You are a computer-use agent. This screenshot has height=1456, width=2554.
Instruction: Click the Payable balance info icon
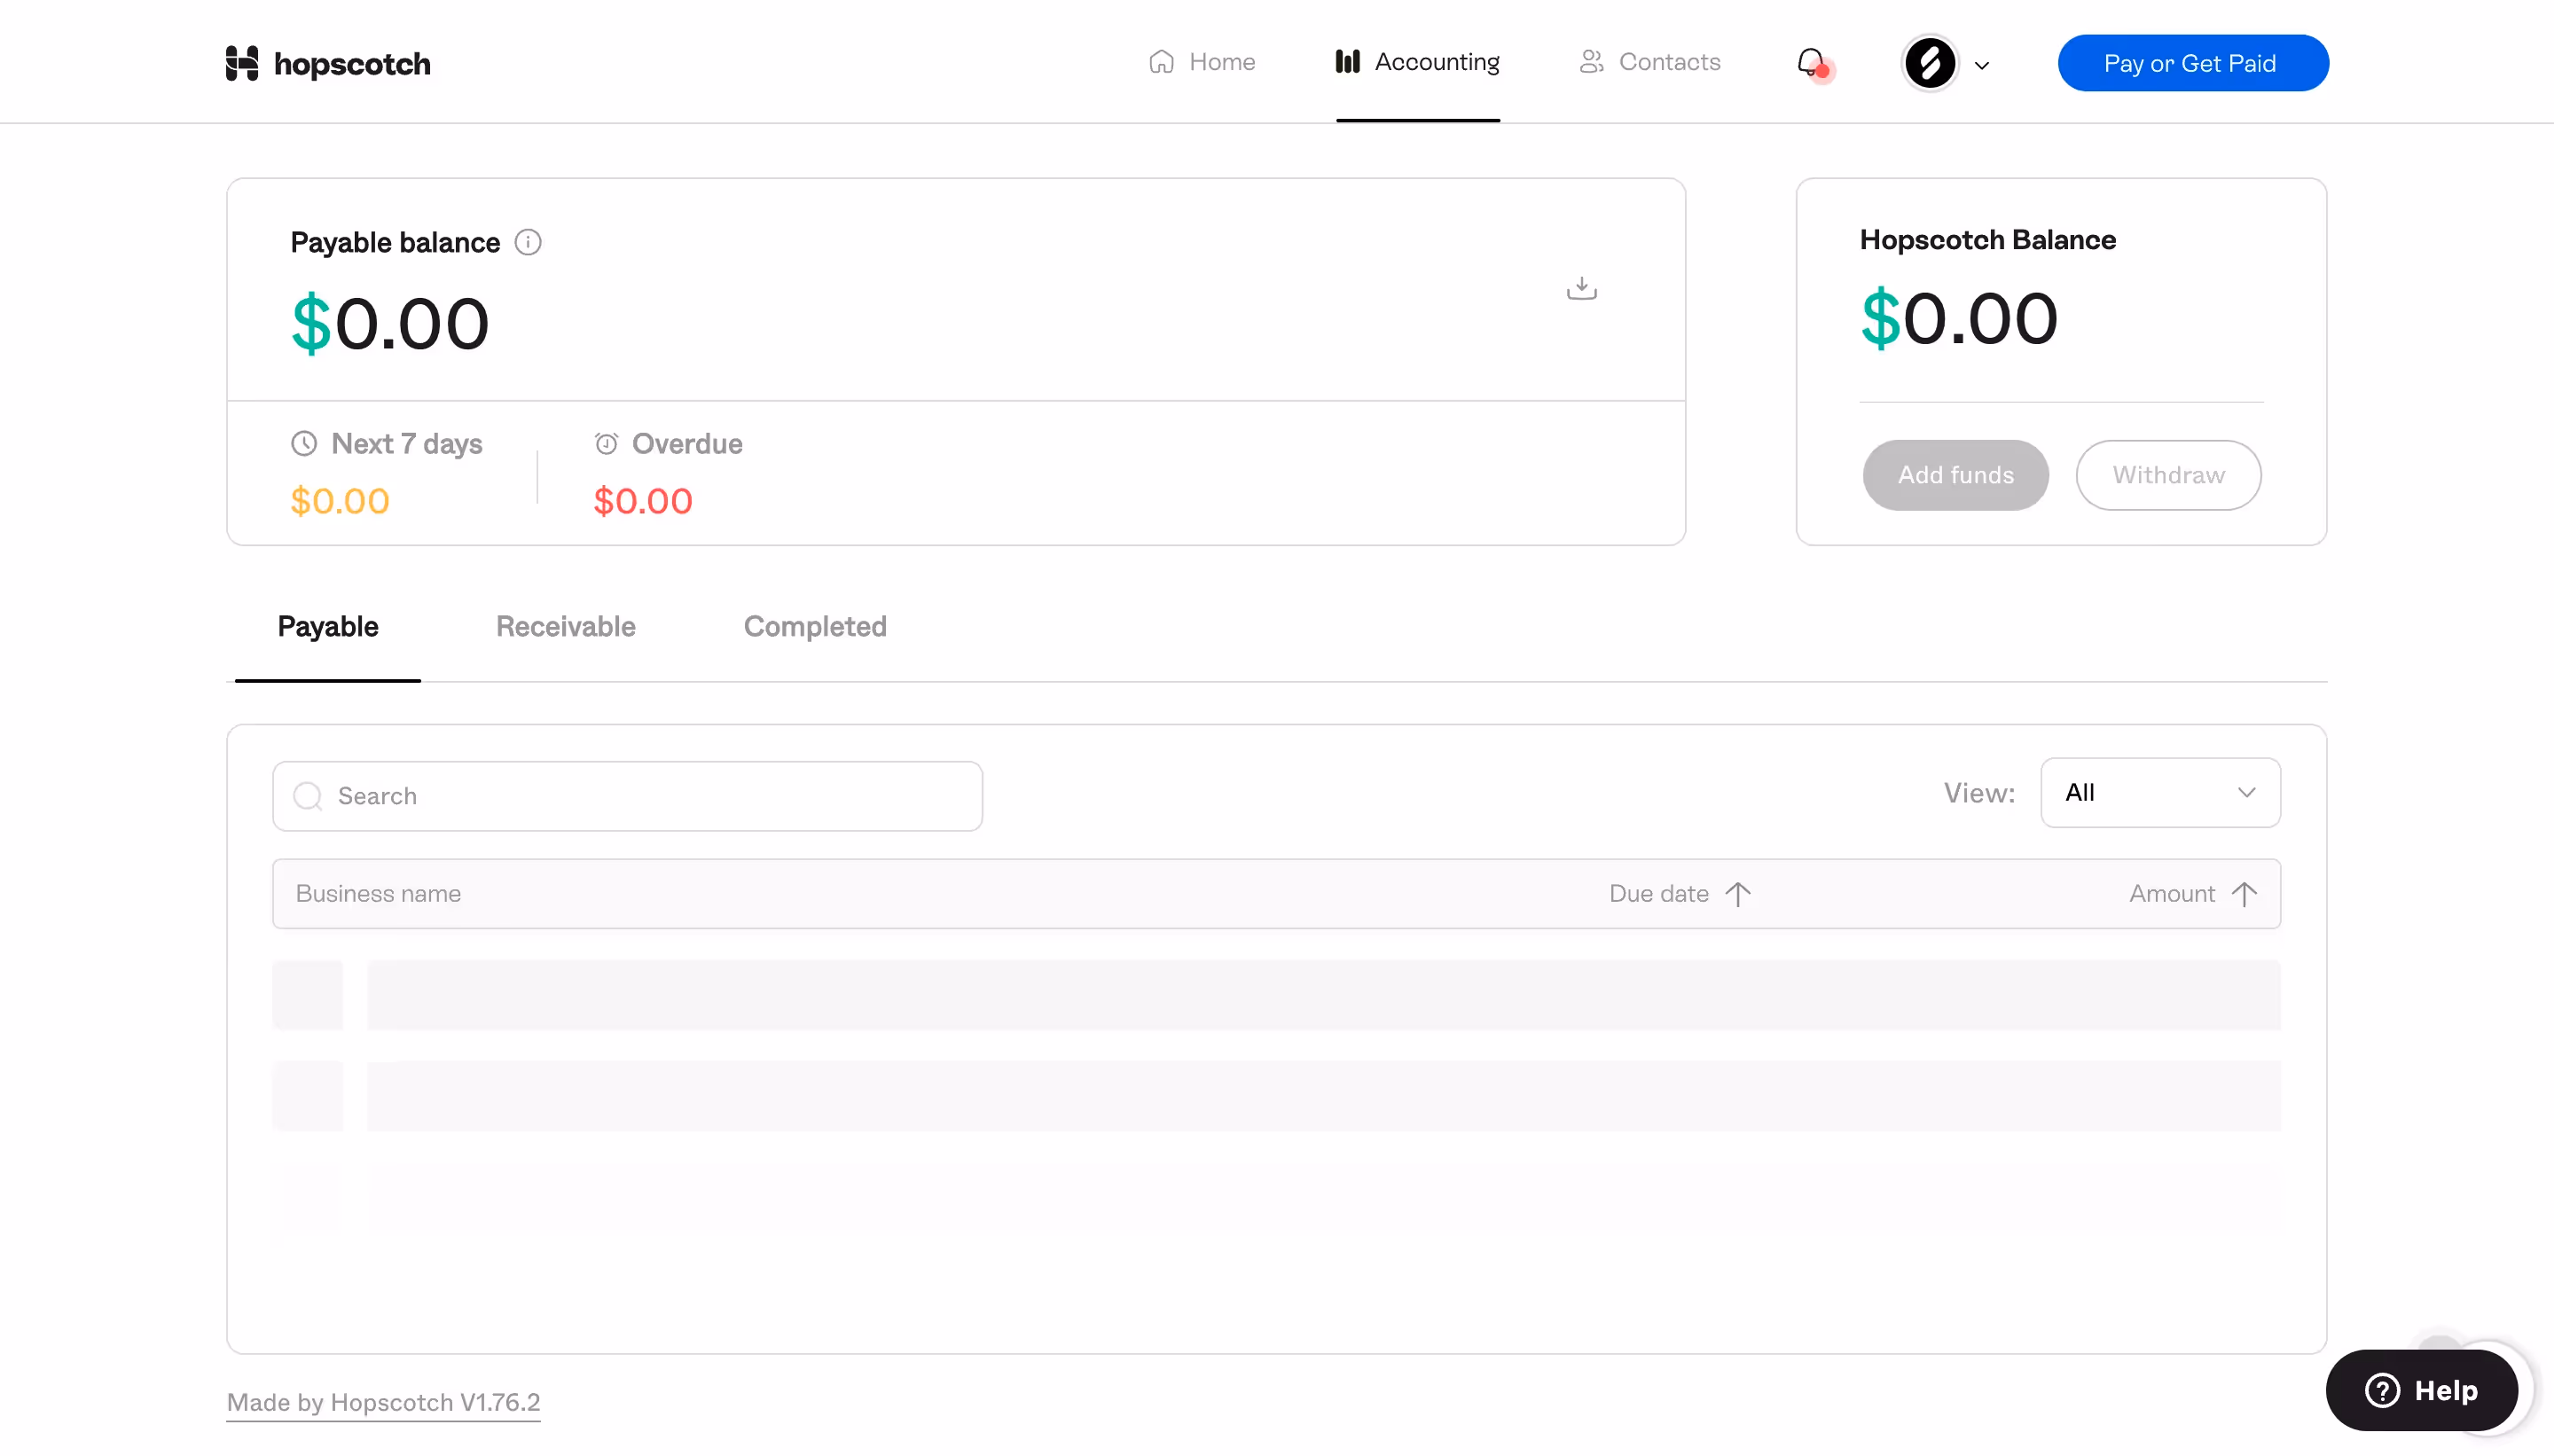tap(528, 242)
